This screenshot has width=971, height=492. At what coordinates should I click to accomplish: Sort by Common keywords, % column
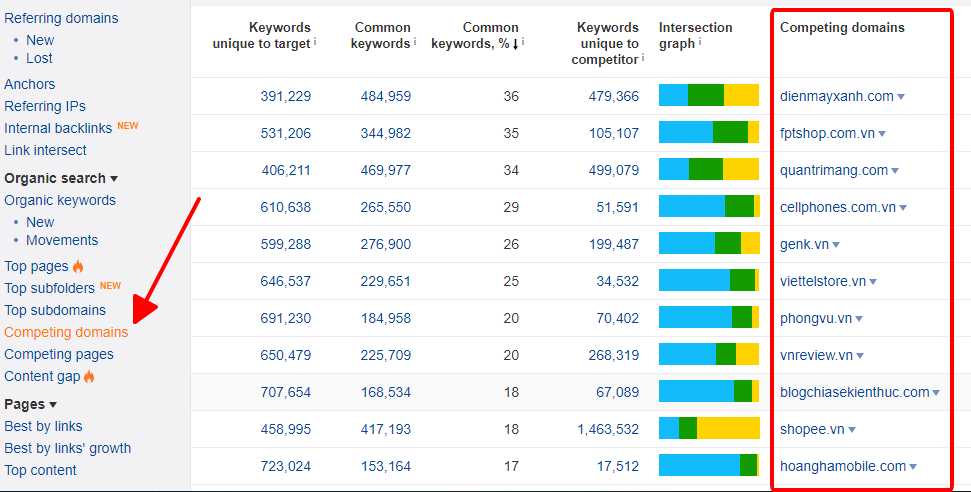click(x=474, y=36)
